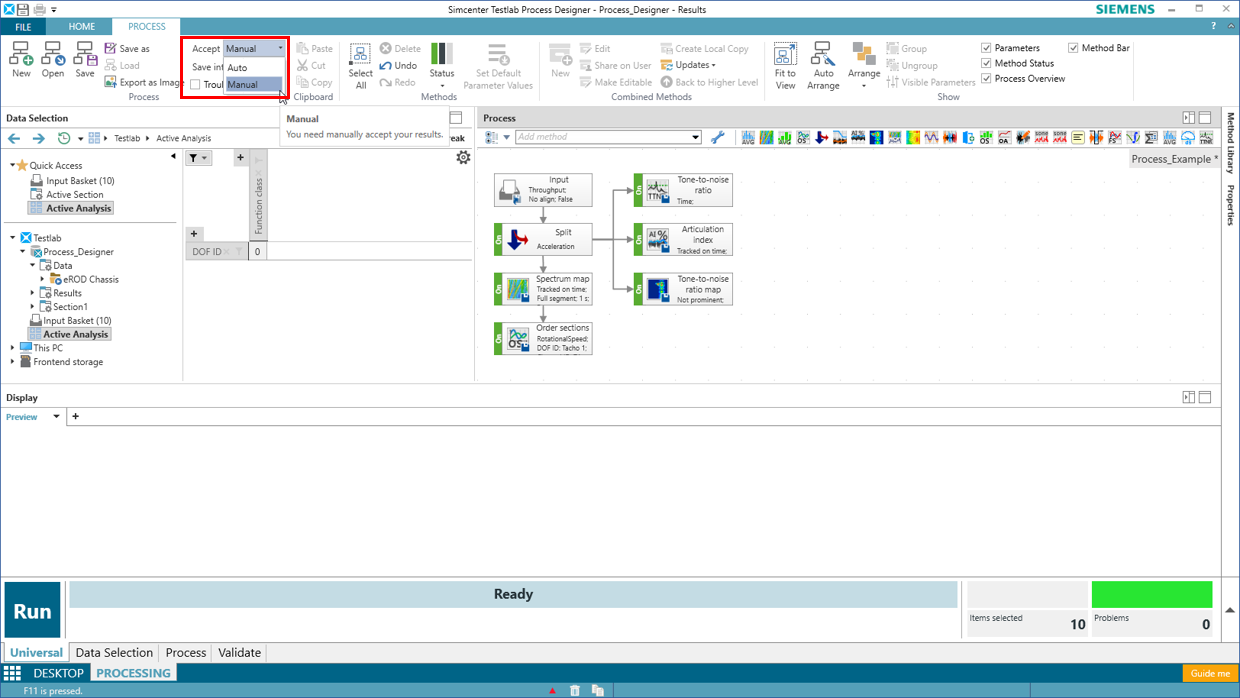The width and height of the screenshot is (1240, 698).
Task: Click the Save process icon
Action: pos(85,56)
